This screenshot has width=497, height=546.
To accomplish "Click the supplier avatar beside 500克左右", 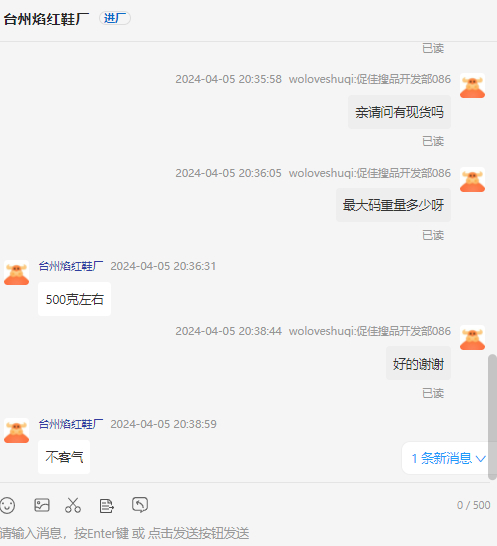I will 16,273.
